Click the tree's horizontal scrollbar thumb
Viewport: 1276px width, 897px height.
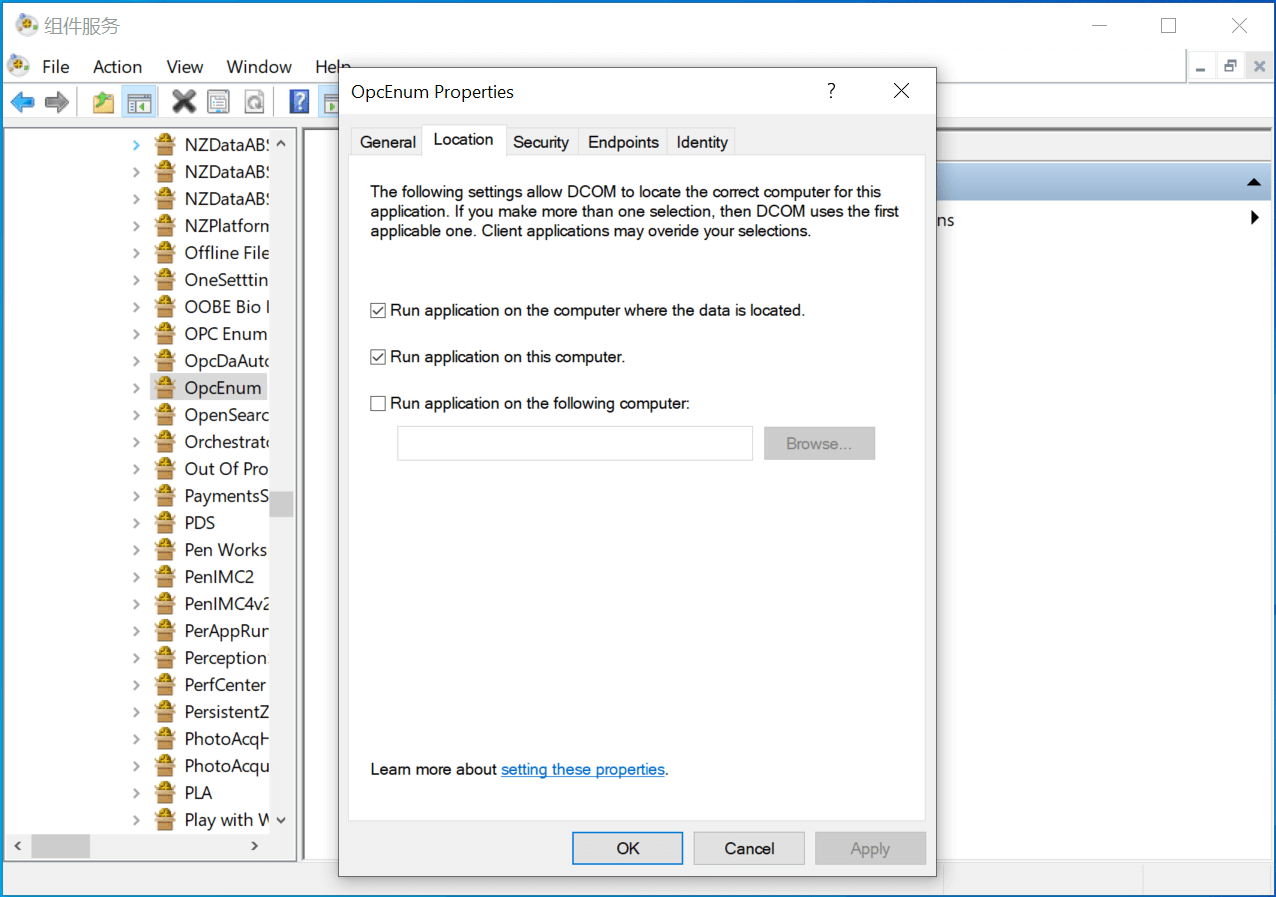60,846
